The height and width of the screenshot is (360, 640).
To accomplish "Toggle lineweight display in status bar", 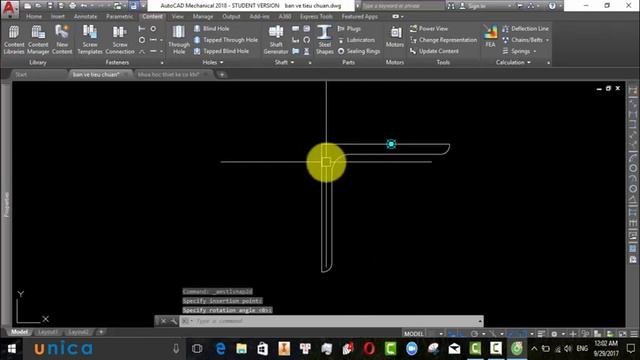I will point(541,334).
